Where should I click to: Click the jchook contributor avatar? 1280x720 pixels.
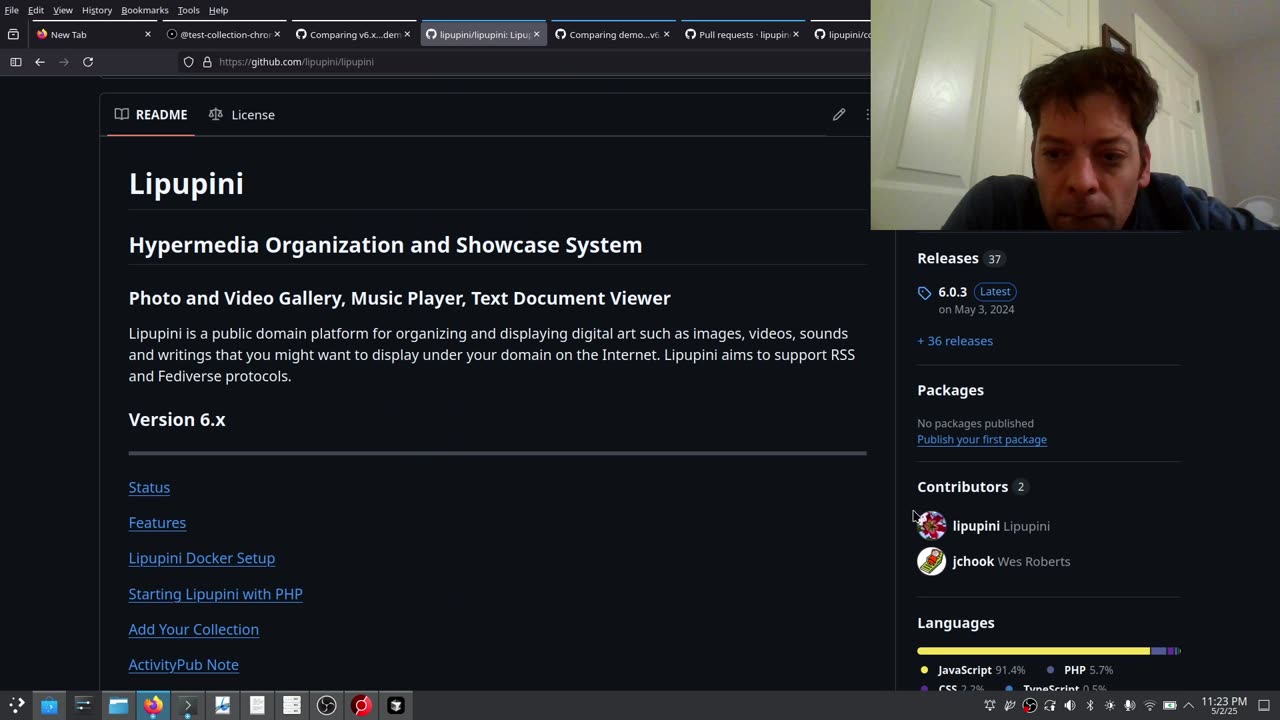click(x=931, y=561)
